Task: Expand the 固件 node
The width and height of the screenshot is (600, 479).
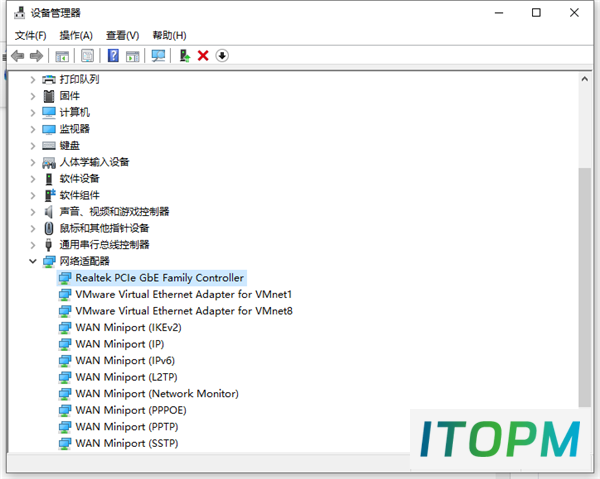Action: (x=33, y=96)
